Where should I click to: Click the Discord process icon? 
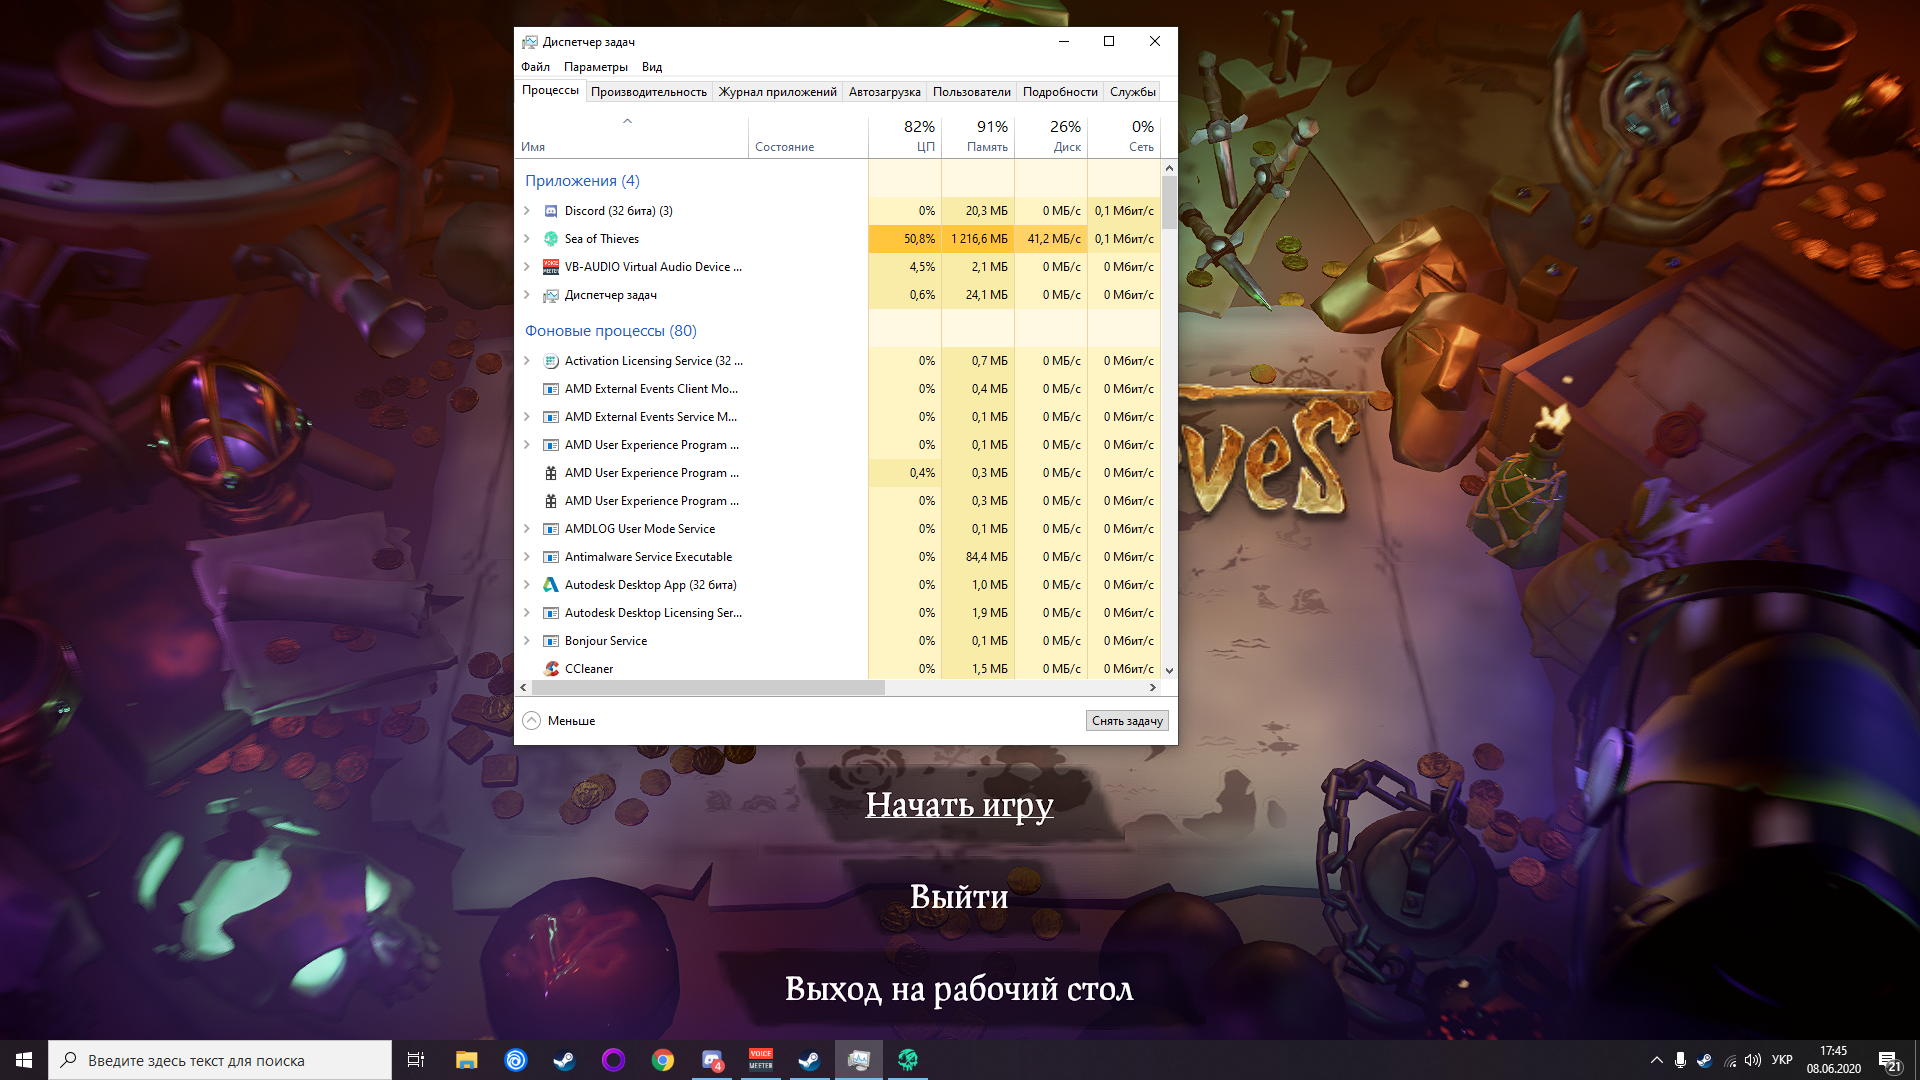[551, 211]
